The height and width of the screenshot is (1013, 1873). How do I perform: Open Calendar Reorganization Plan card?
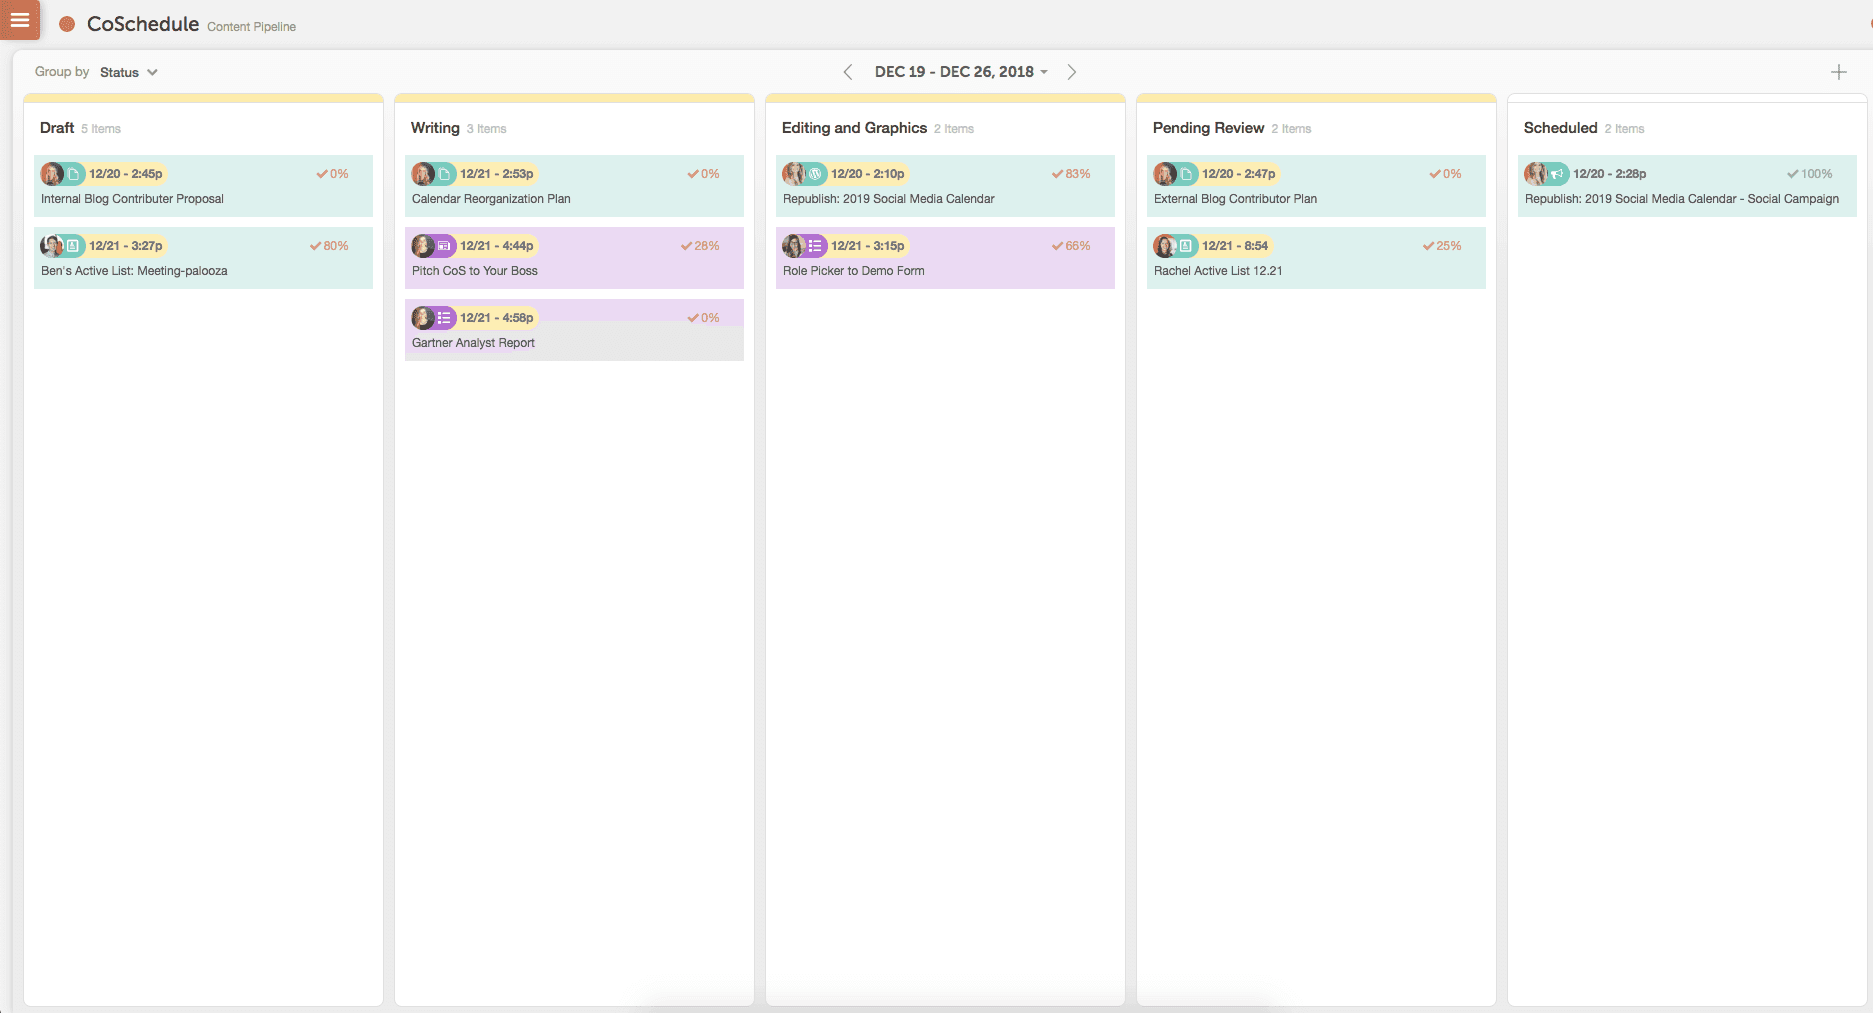[574, 186]
